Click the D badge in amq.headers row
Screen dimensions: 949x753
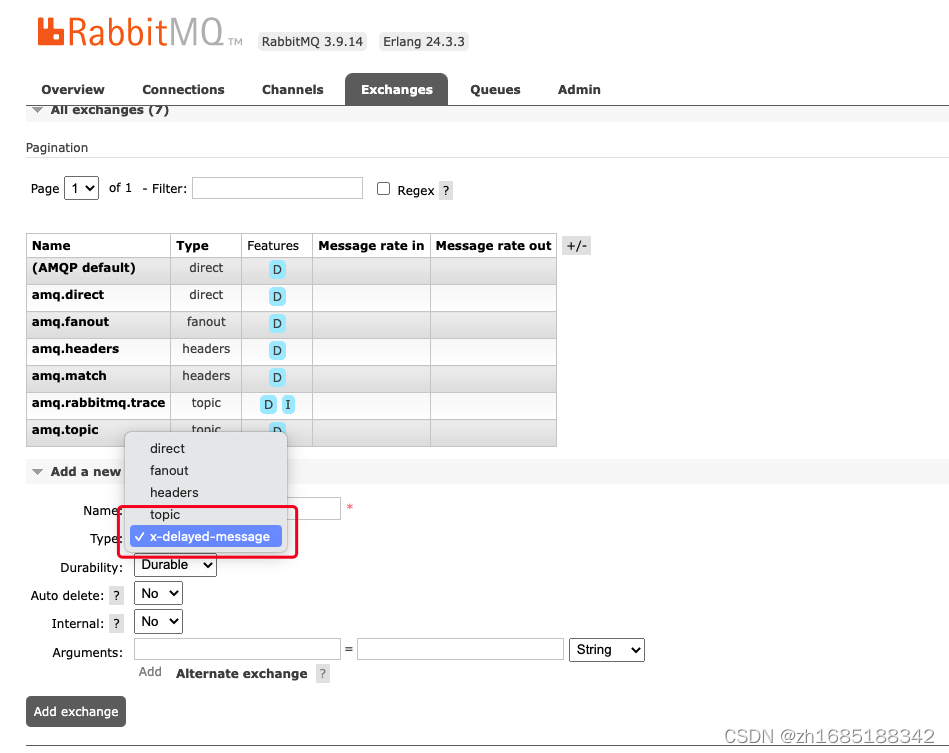click(277, 350)
